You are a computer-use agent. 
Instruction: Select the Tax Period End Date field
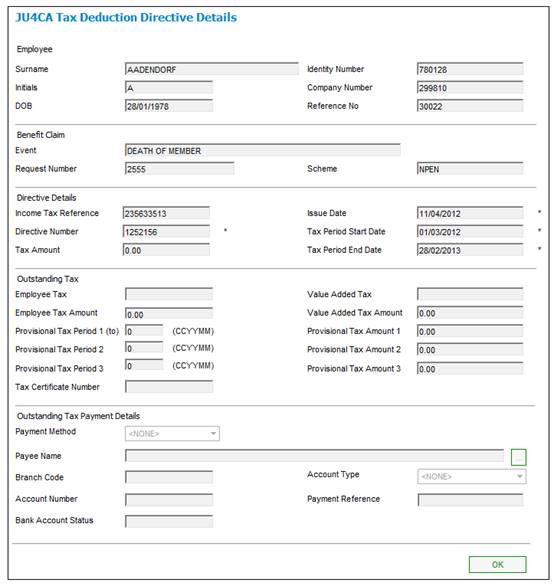pos(470,250)
